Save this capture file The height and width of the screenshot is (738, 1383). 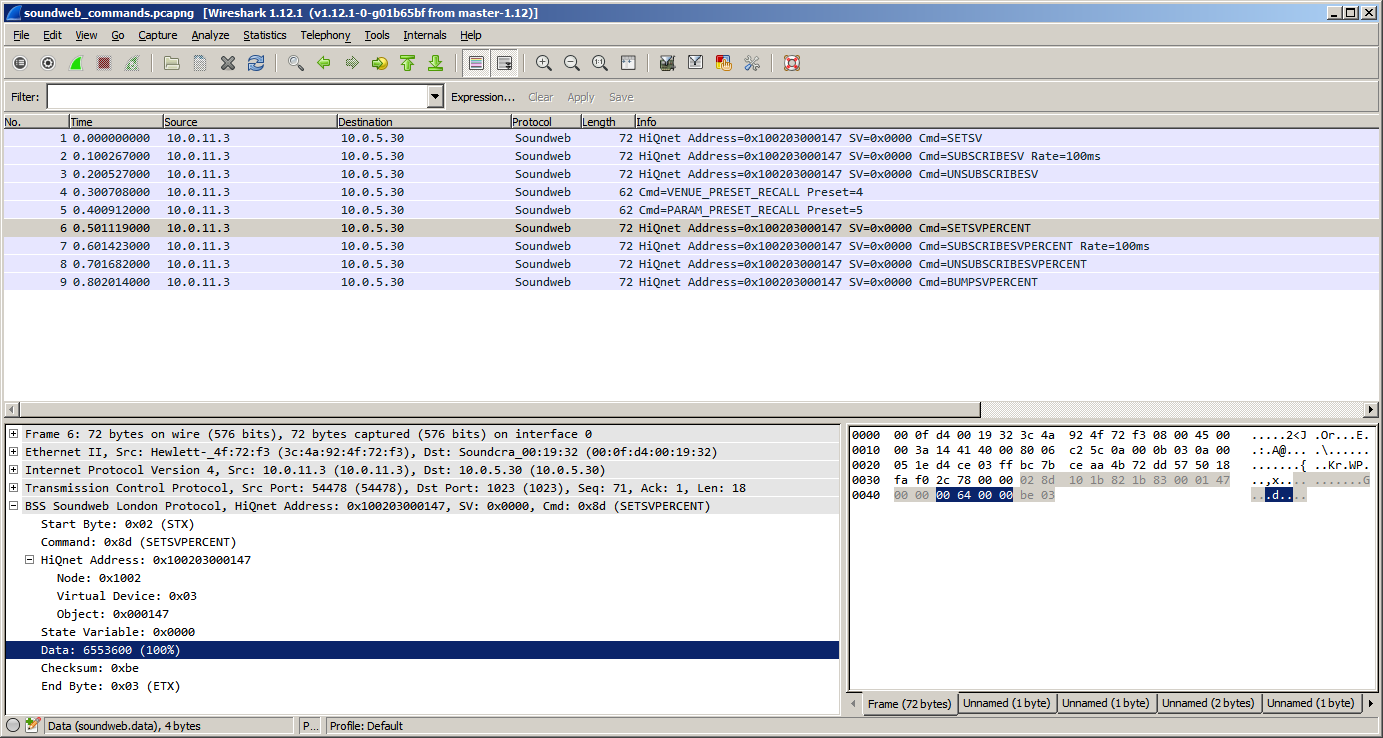[200, 63]
